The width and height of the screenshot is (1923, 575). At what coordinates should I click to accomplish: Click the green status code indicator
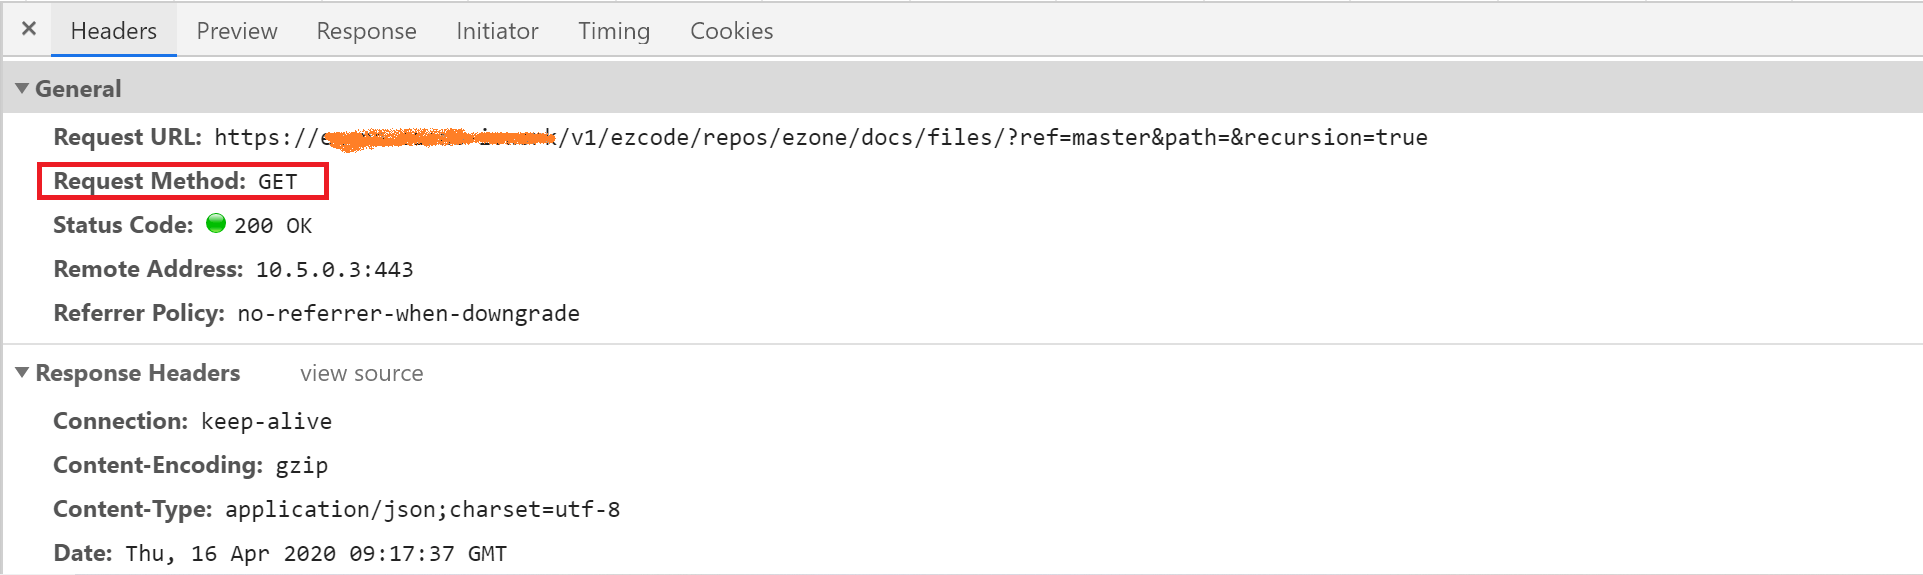click(x=216, y=224)
